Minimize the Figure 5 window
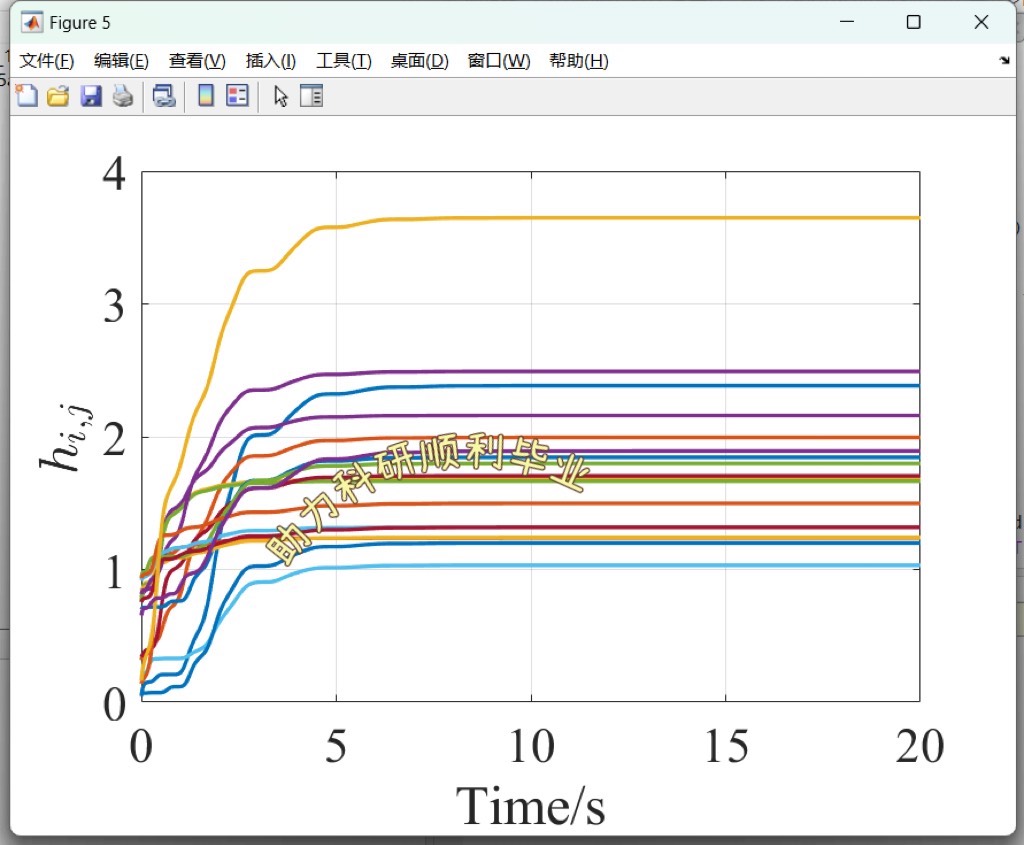Image resolution: width=1024 pixels, height=845 pixels. 847,22
